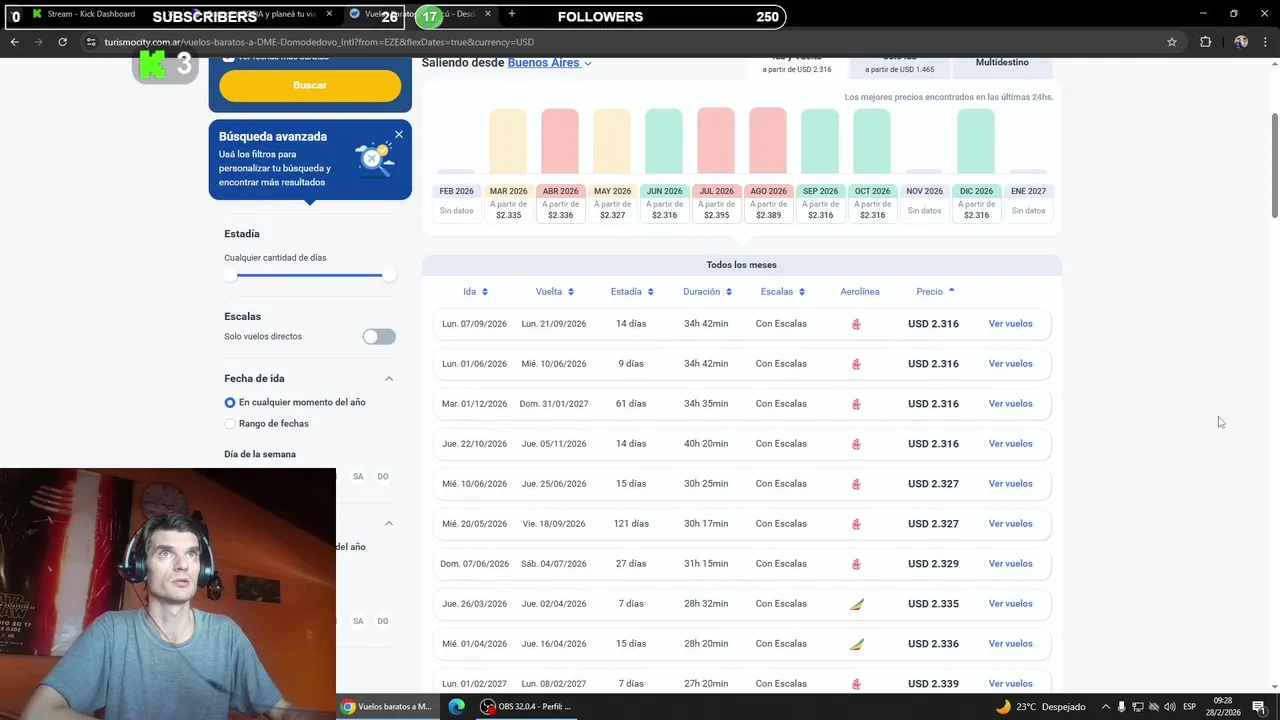Sort flights by Ida column arrows
Image resolution: width=1280 pixels, height=720 pixels.
coord(485,292)
